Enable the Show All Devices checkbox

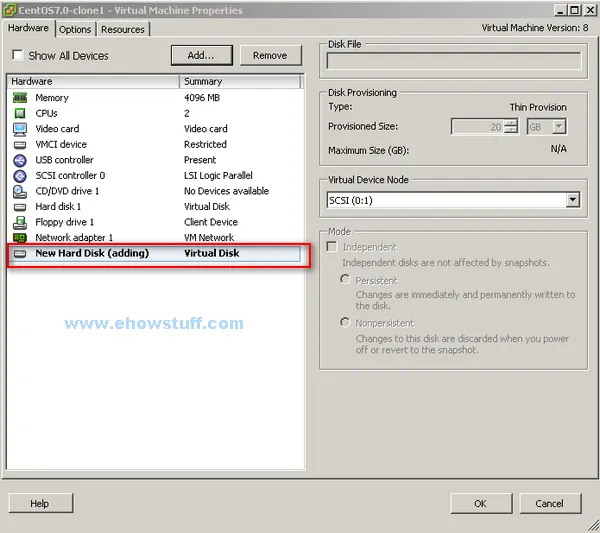click(x=18, y=56)
